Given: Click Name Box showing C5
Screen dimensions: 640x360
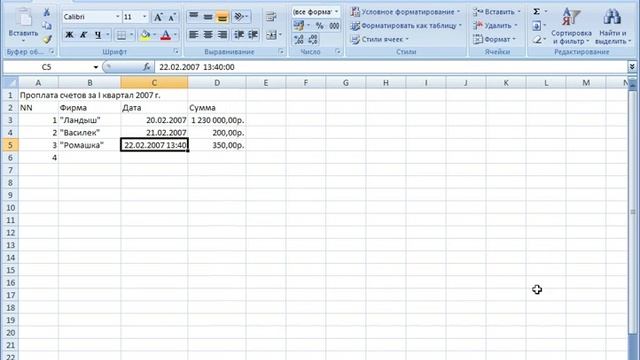Looking at the screenshot, I should tap(47, 67).
